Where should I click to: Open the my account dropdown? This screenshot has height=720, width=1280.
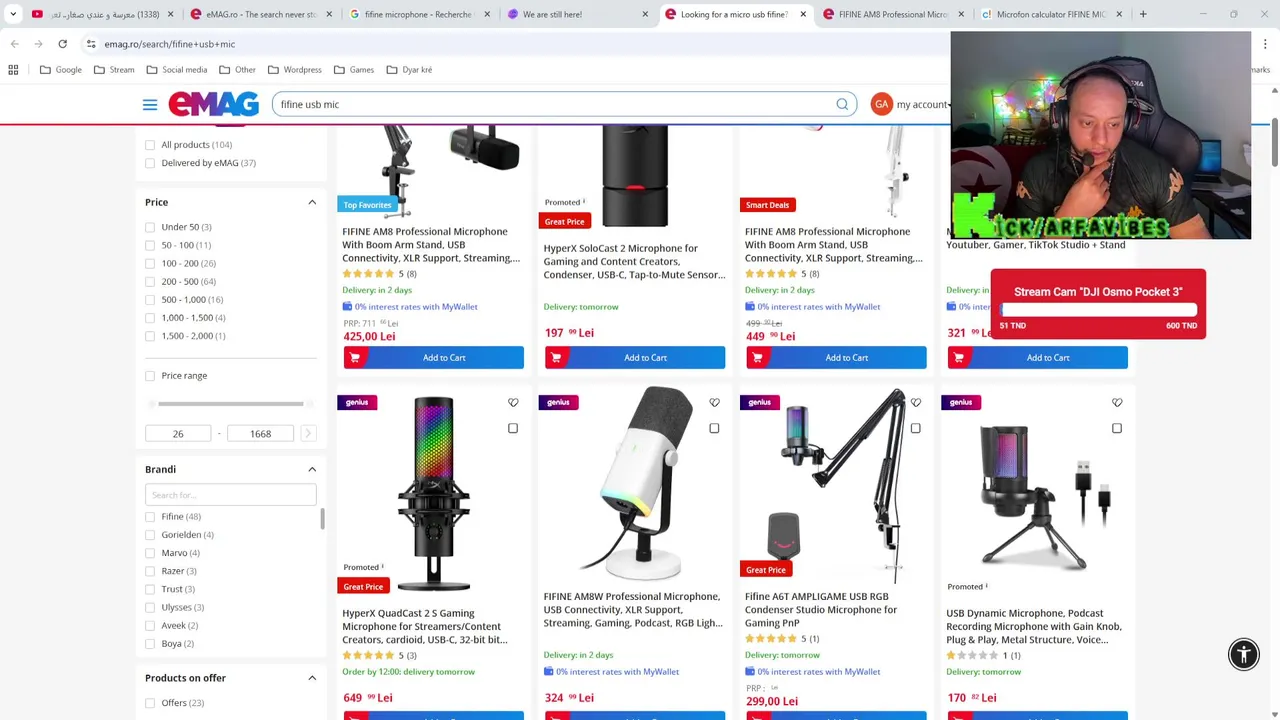point(922,104)
